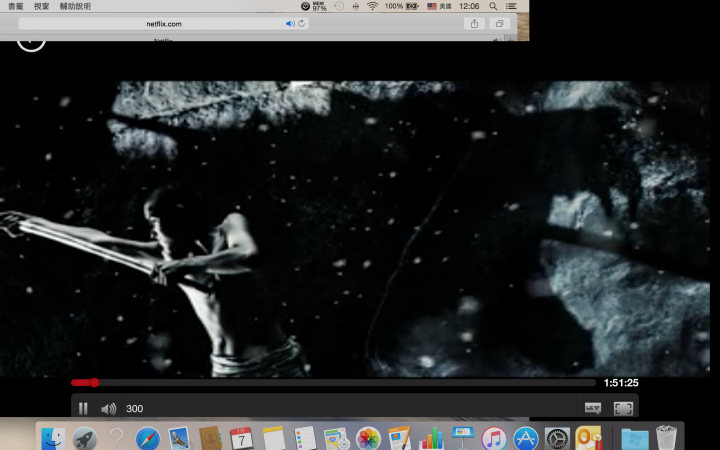Click the question mark icon in the Dock
The image size is (720, 450).
(x=116, y=439)
